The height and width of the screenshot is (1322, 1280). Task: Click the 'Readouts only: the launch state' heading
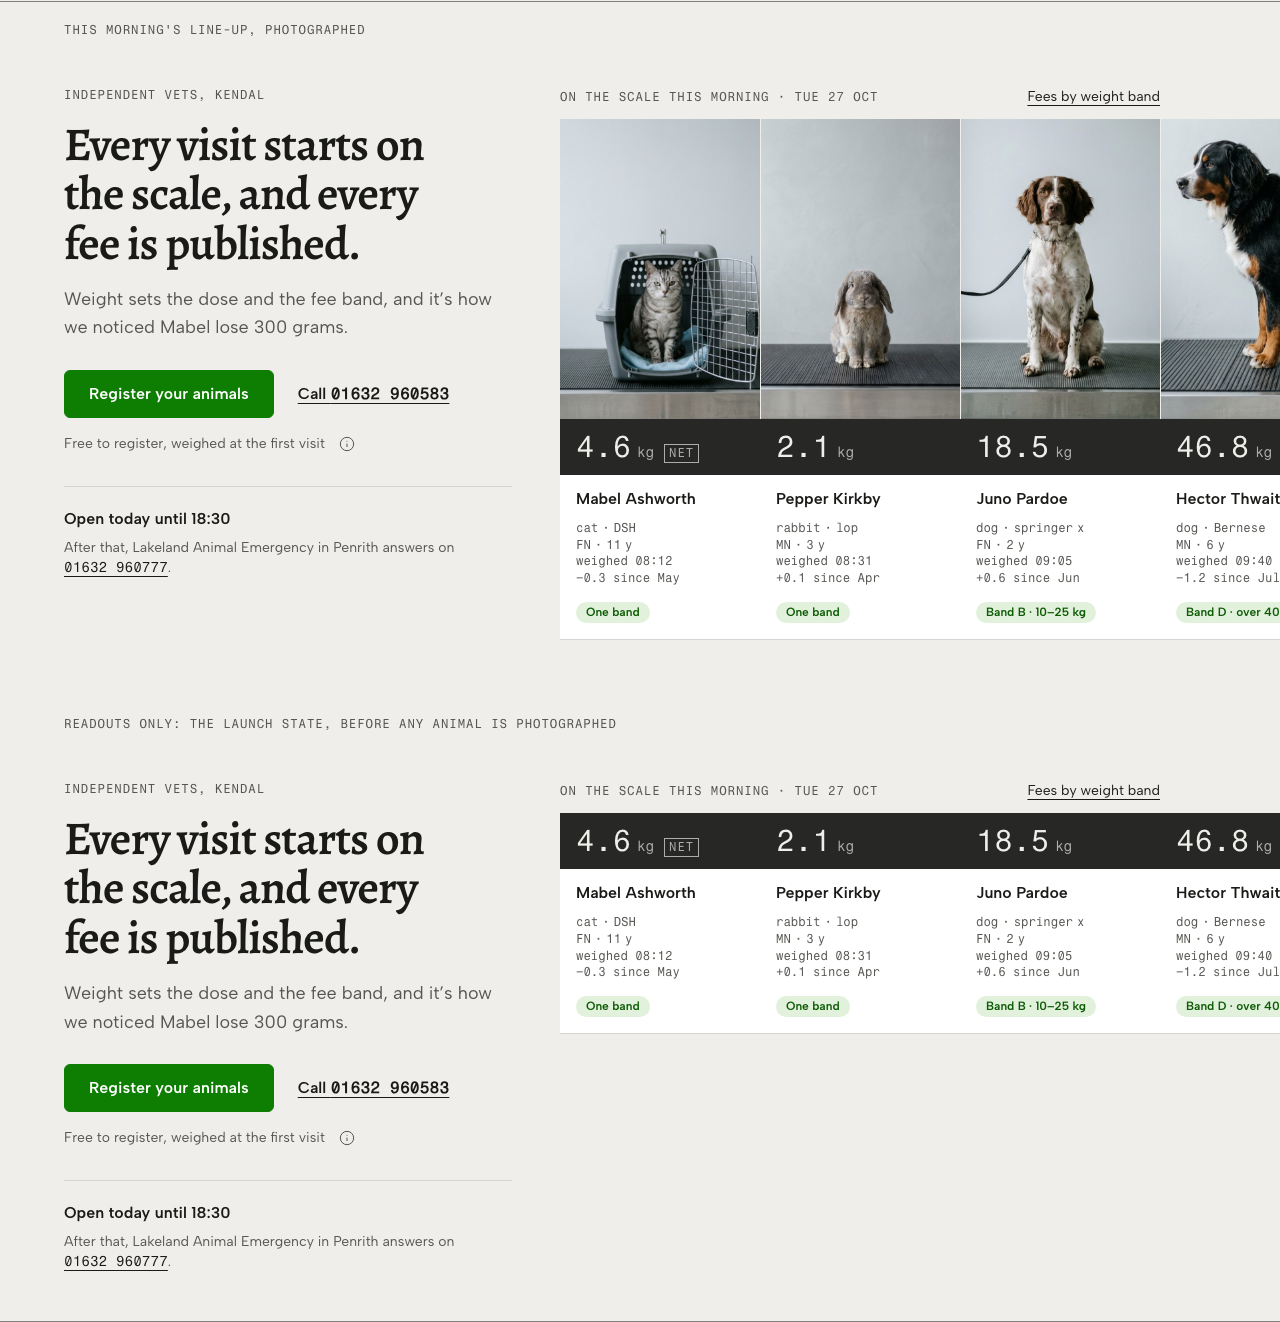coord(340,724)
